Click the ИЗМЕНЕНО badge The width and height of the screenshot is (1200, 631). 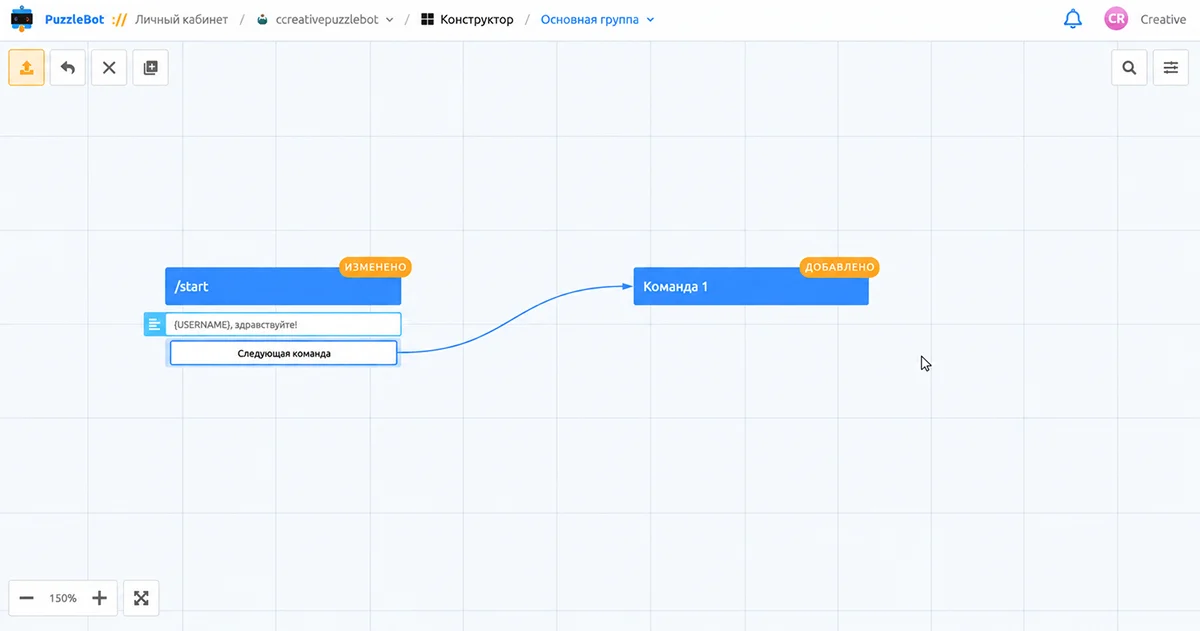pos(375,267)
